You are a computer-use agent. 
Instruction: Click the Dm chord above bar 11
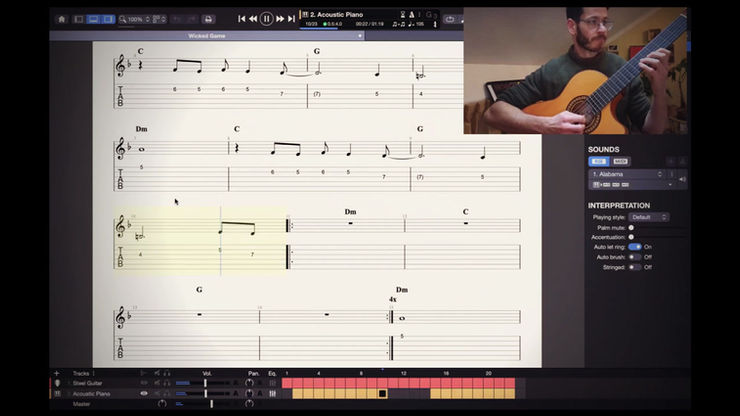[350, 212]
